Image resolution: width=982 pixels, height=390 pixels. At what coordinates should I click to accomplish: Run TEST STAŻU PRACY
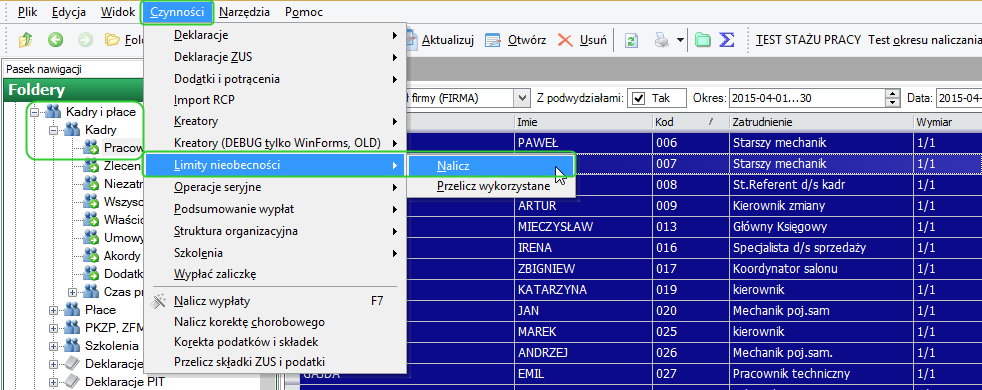[x=809, y=40]
